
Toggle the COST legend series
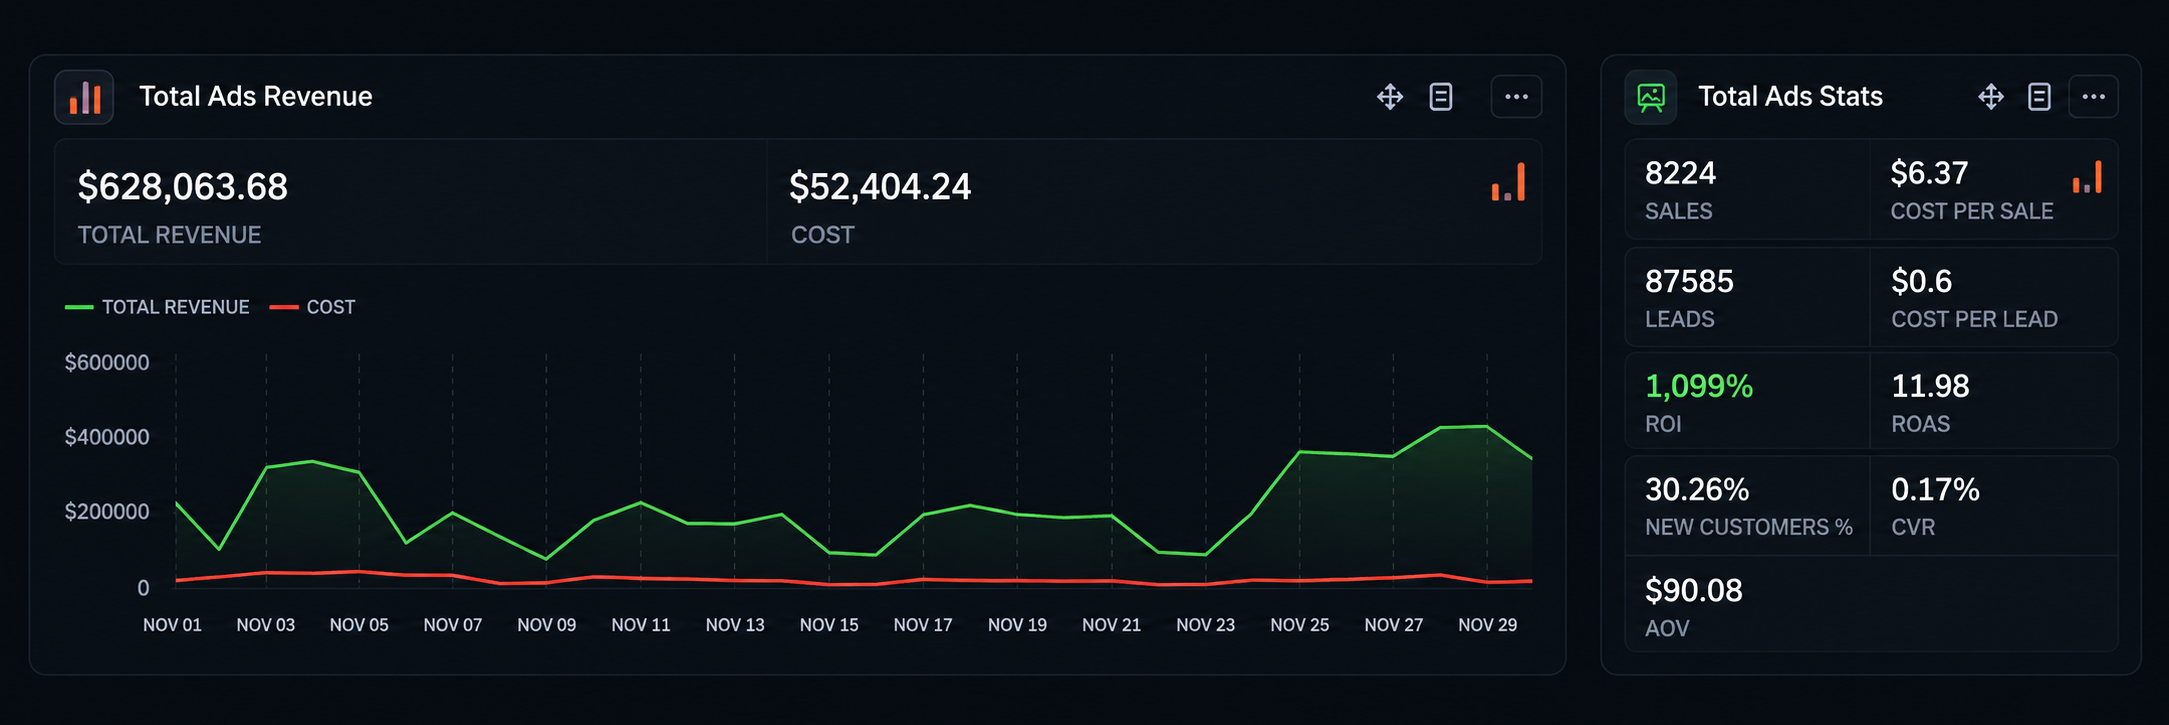pyautogui.click(x=313, y=307)
